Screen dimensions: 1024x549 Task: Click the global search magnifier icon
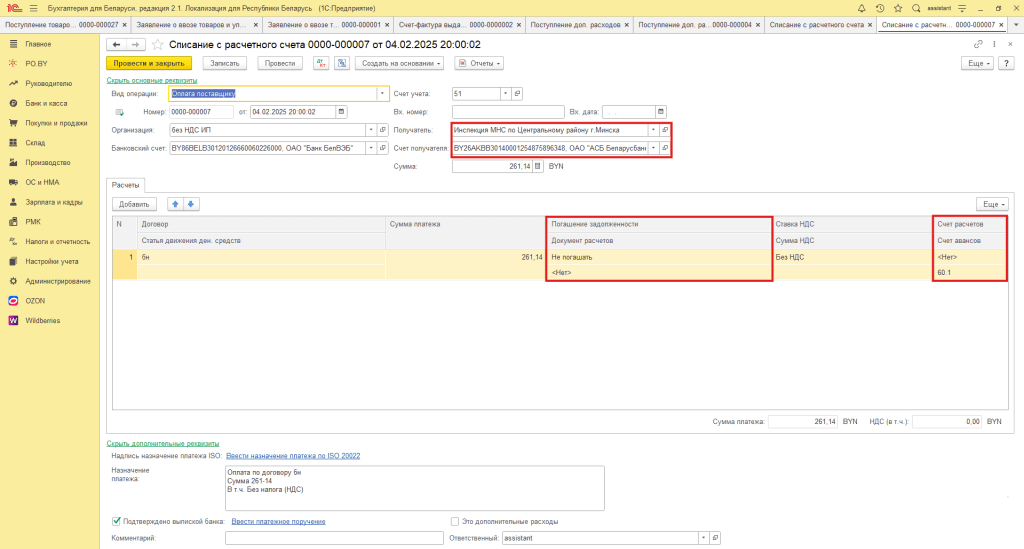(x=916, y=8)
